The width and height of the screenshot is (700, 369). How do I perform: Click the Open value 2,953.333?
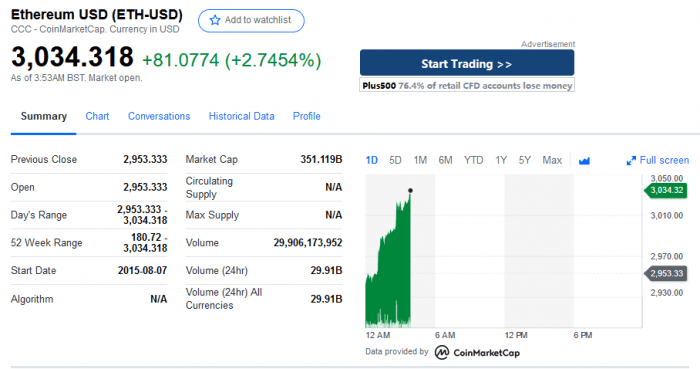coord(145,187)
